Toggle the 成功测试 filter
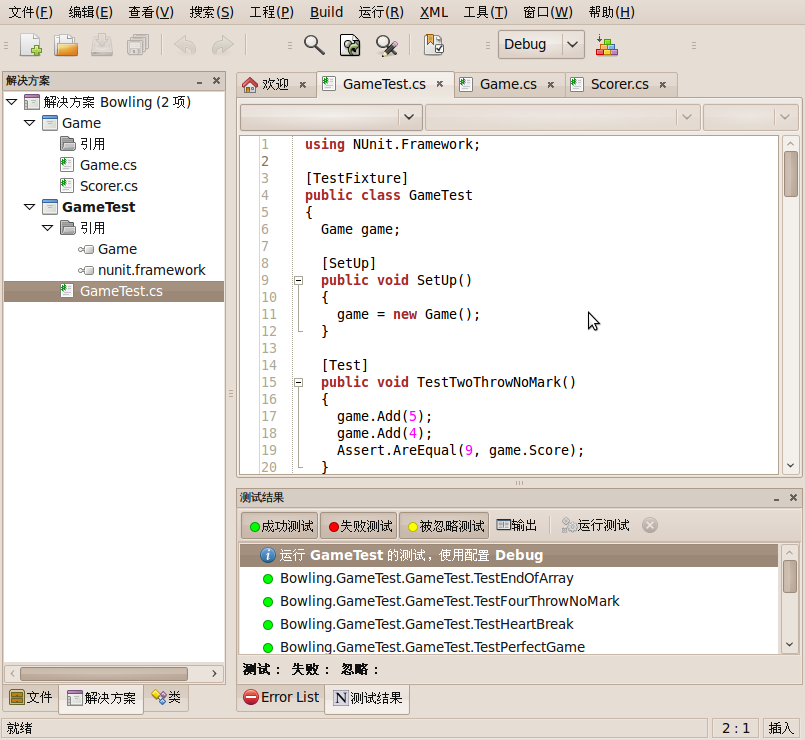This screenshot has height=740, width=805. pyautogui.click(x=279, y=526)
